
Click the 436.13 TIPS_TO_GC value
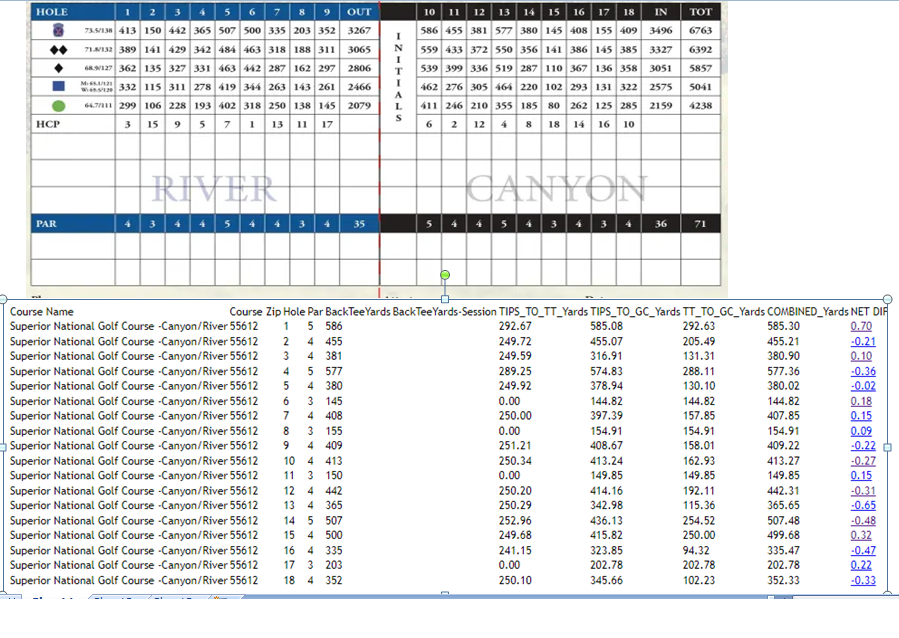[607, 520]
